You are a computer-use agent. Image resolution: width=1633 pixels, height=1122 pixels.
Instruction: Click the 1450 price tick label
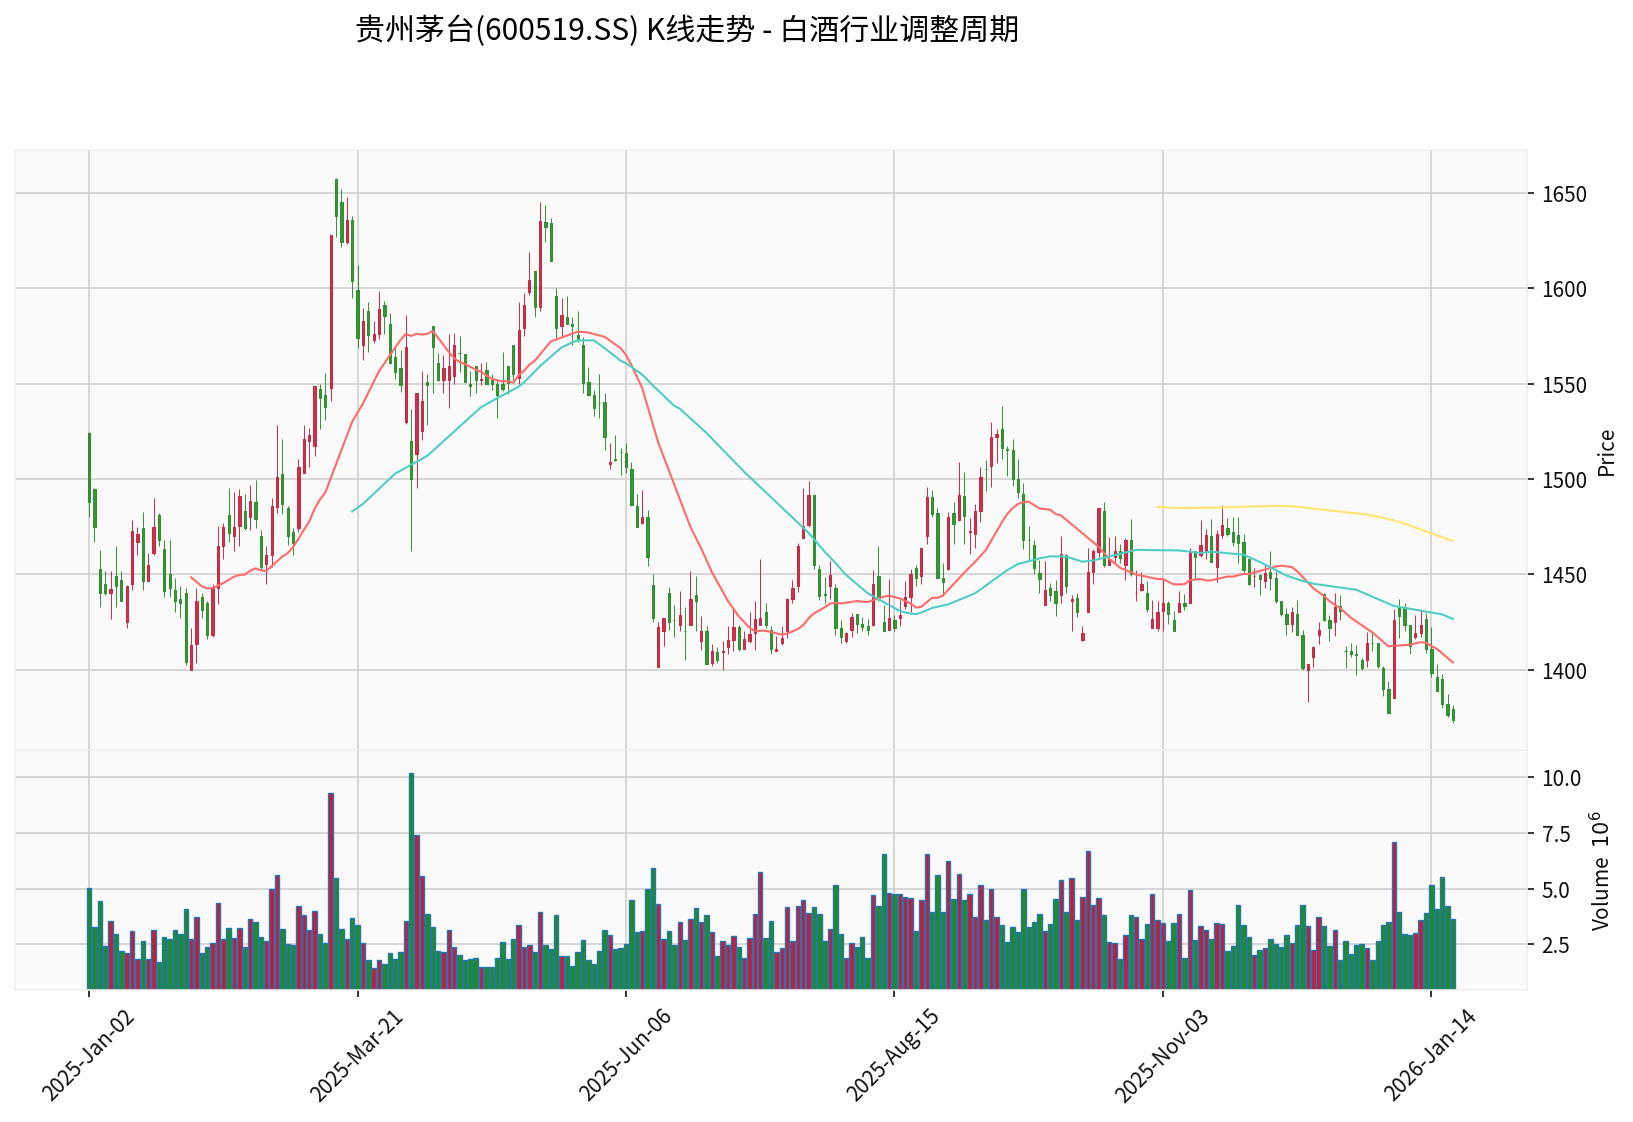click(x=1564, y=575)
